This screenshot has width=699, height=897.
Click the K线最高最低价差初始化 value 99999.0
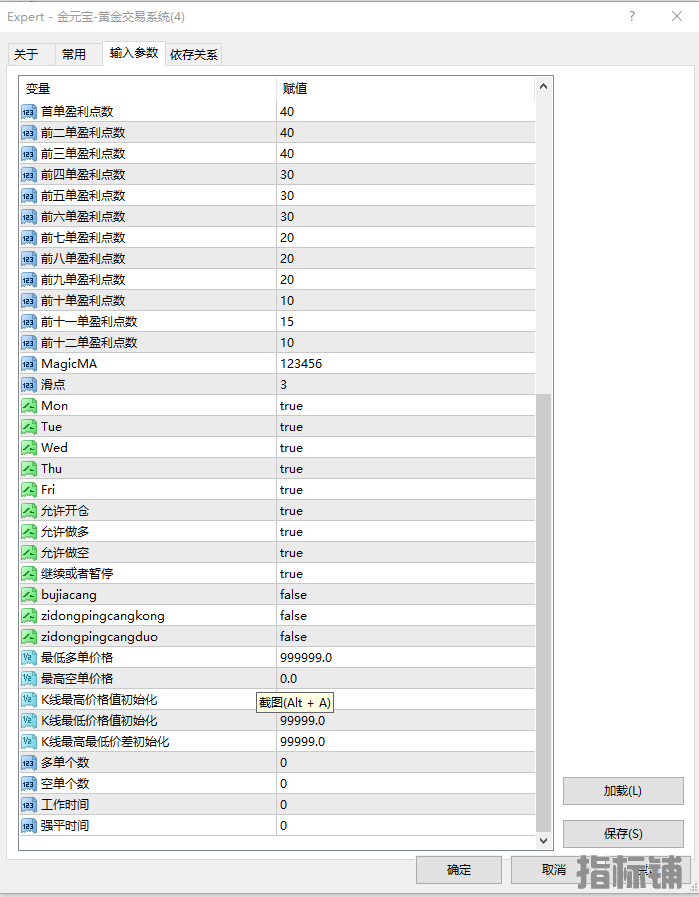tap(303, 741)
